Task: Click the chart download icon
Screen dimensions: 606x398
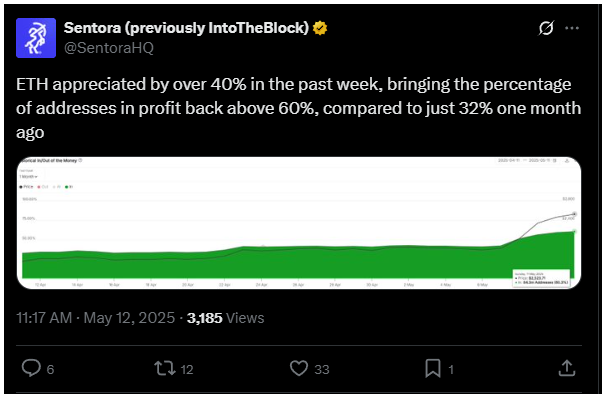Action: 567,161
